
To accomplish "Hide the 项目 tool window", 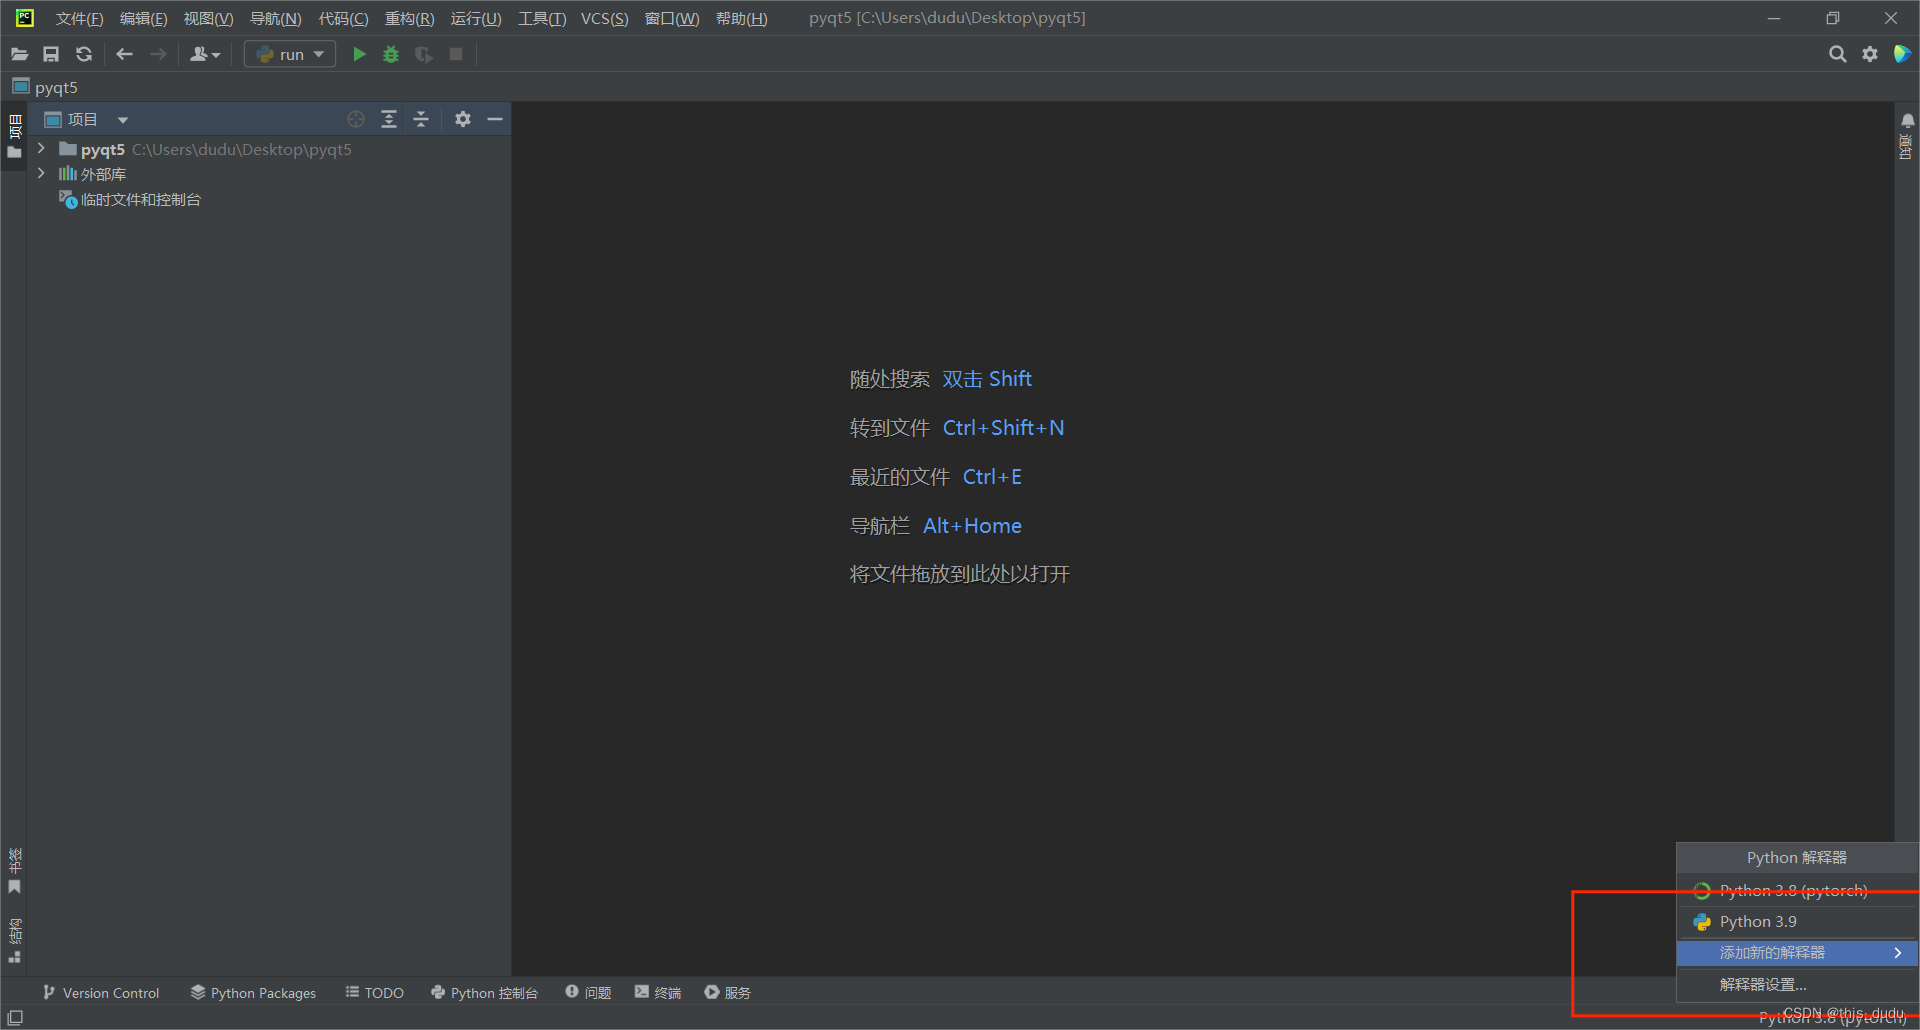I will 495,118.
